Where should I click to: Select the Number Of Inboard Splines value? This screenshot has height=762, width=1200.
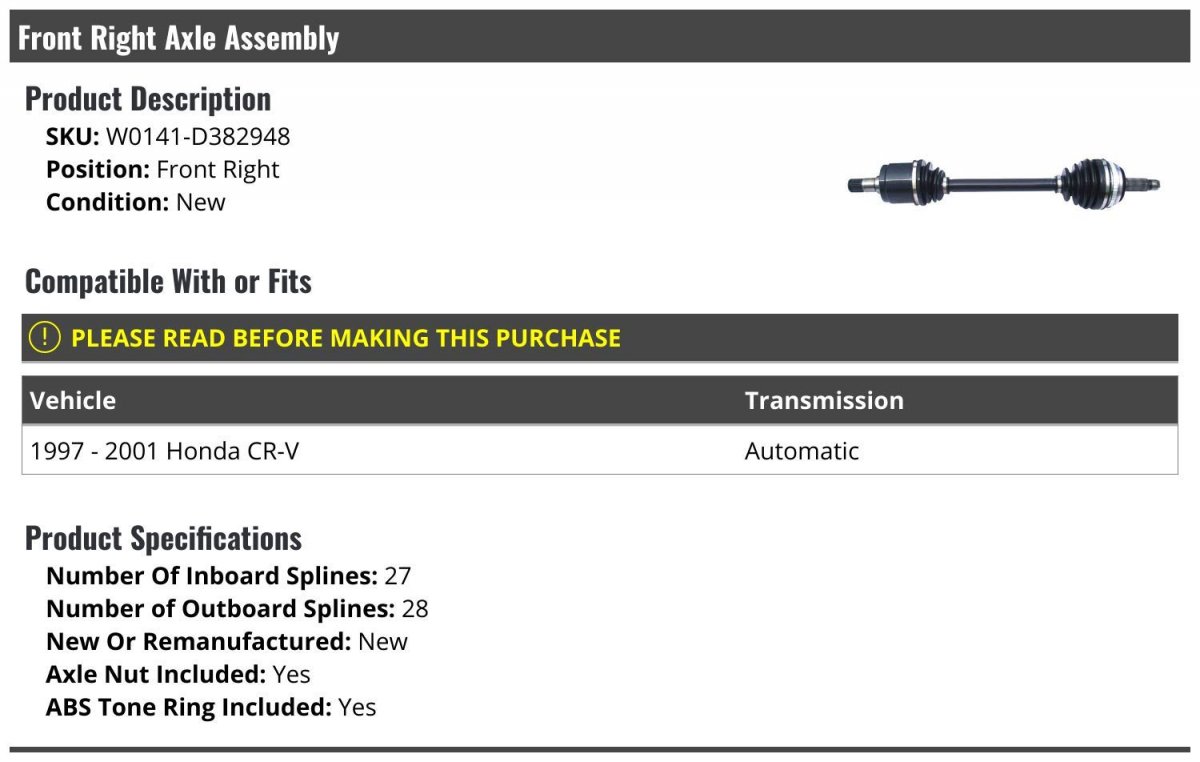pos(397,576)
